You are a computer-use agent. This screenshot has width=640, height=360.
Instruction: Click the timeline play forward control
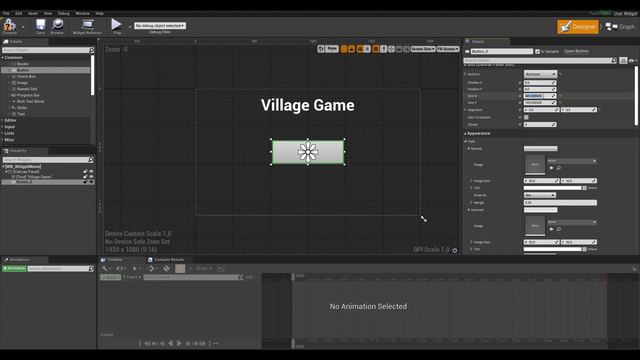[x=179, y=344]
